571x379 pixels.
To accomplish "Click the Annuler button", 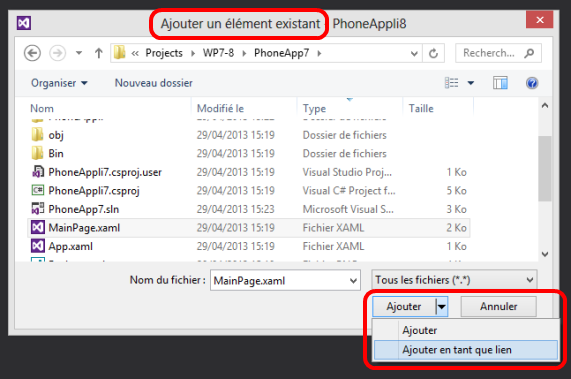I will [499, 307].
